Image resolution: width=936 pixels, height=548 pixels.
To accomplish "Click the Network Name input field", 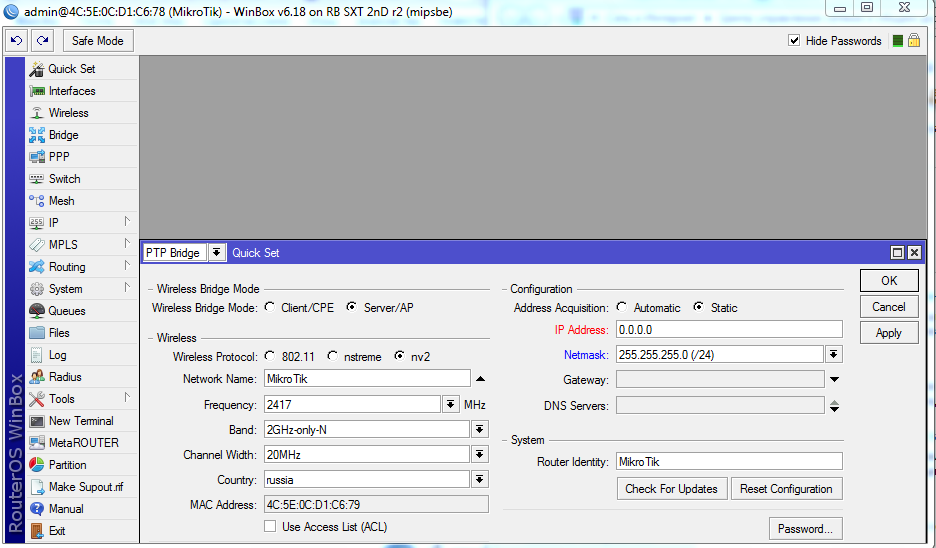I will point(367,379).
